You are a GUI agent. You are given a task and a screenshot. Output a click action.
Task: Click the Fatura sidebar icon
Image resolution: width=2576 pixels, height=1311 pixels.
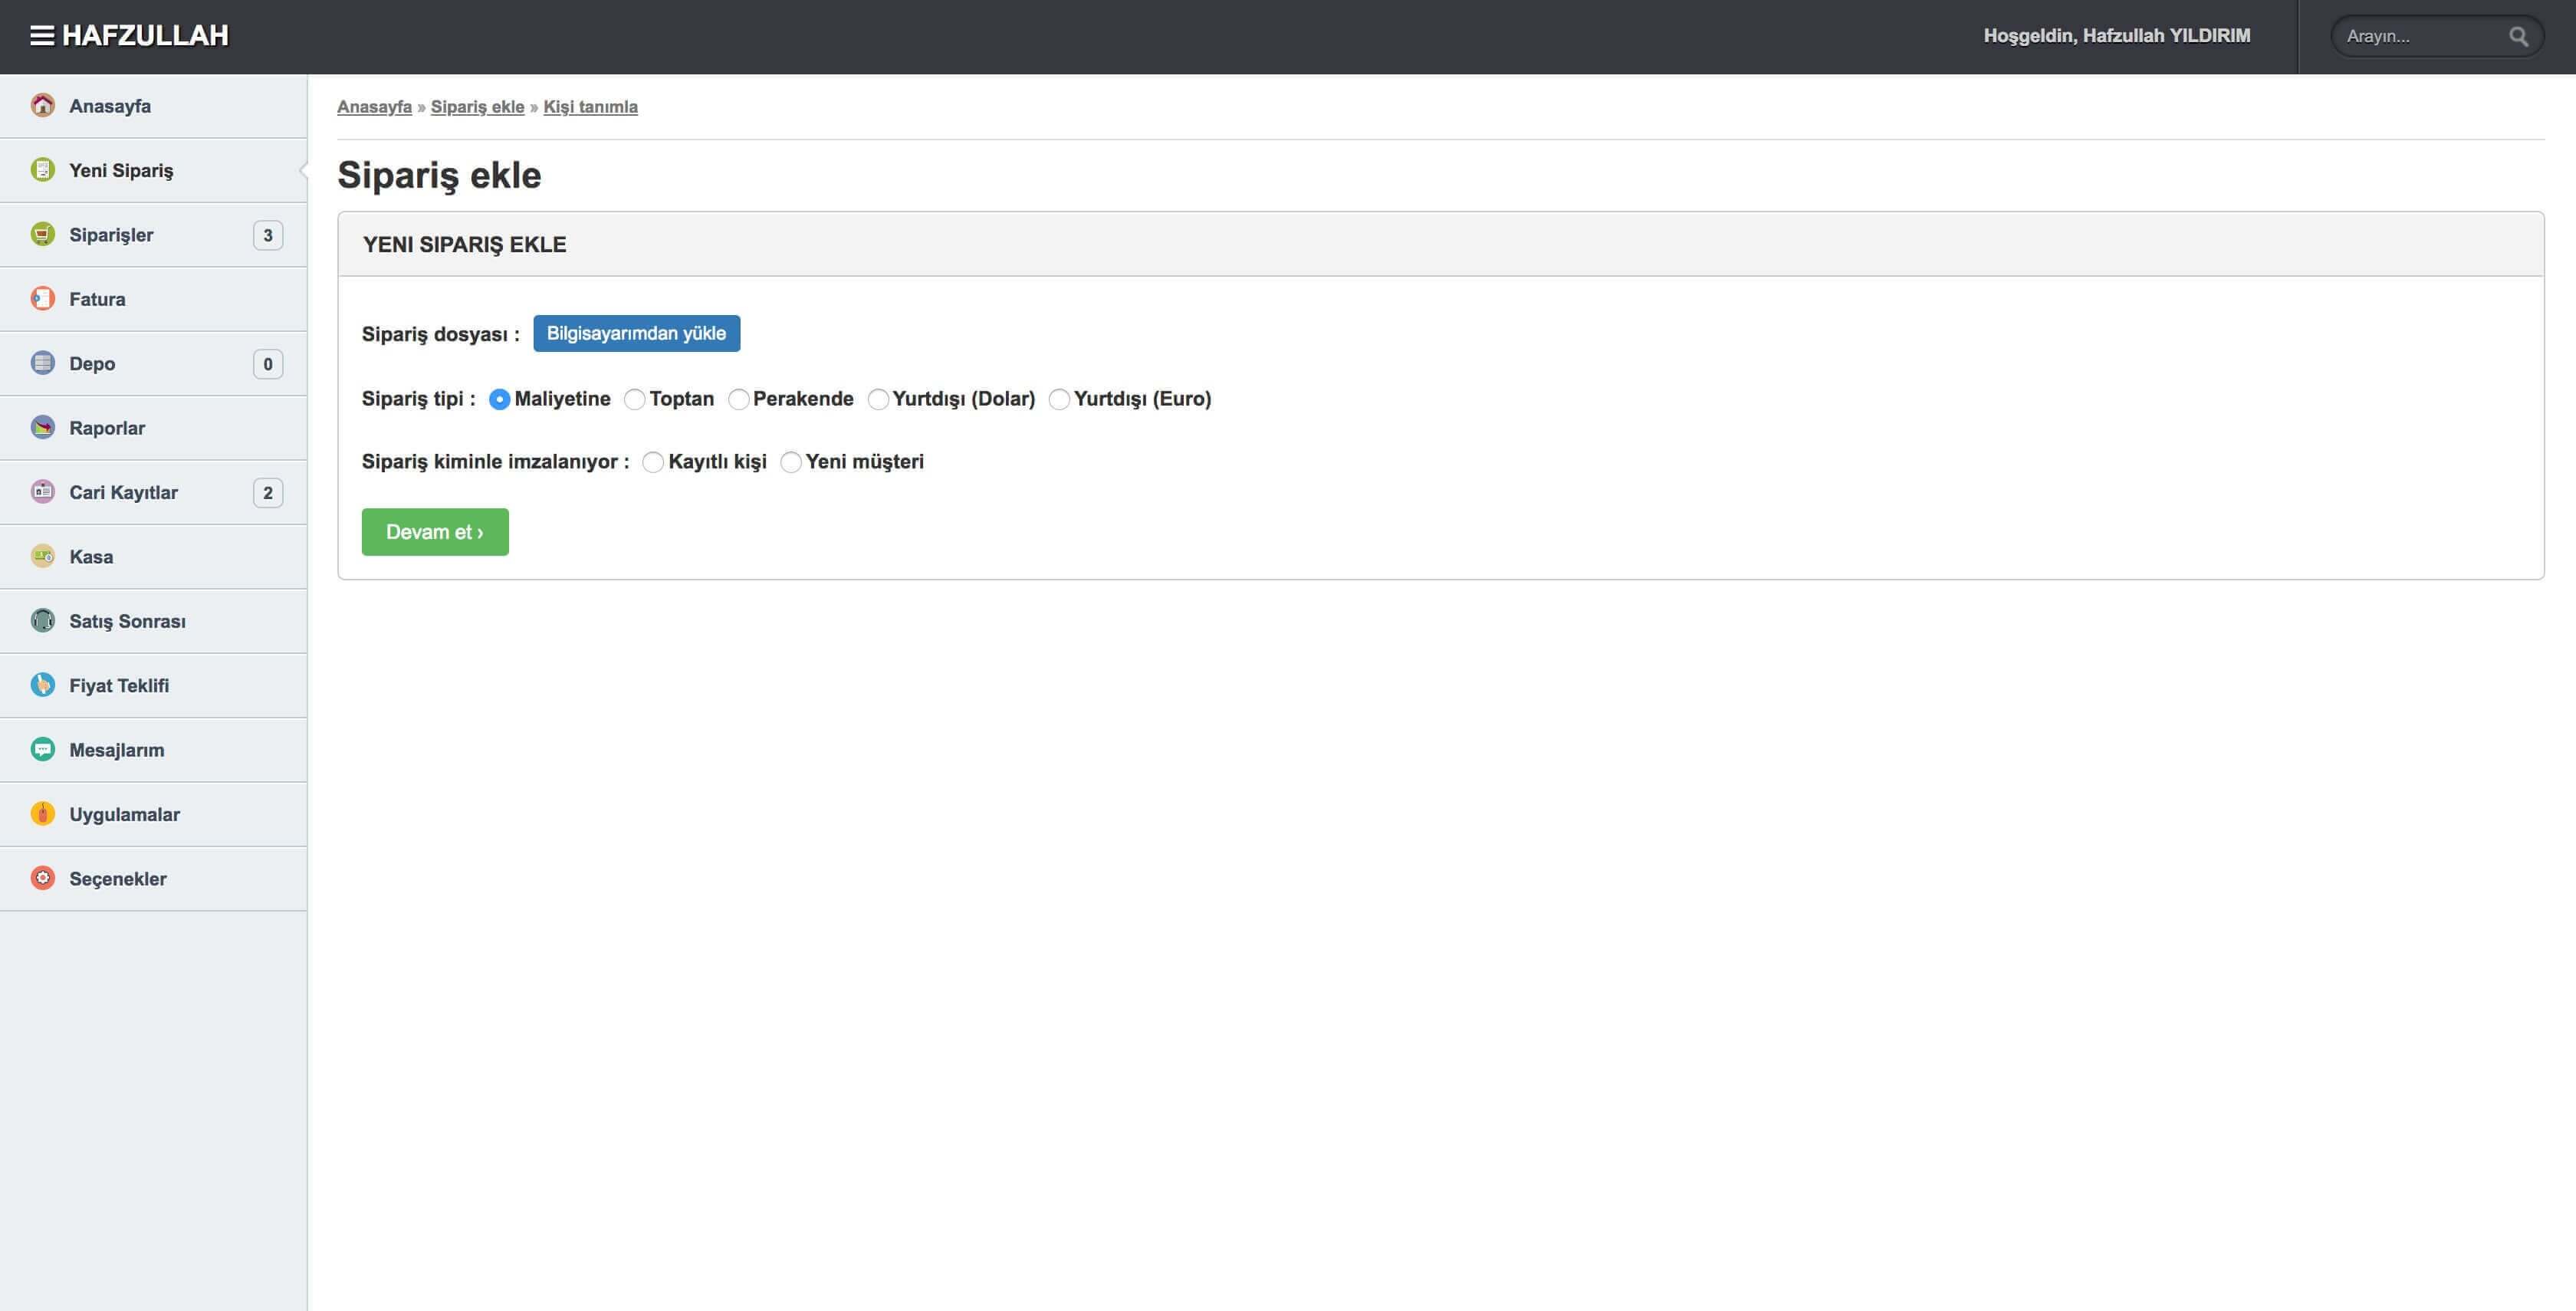[42, 298]
